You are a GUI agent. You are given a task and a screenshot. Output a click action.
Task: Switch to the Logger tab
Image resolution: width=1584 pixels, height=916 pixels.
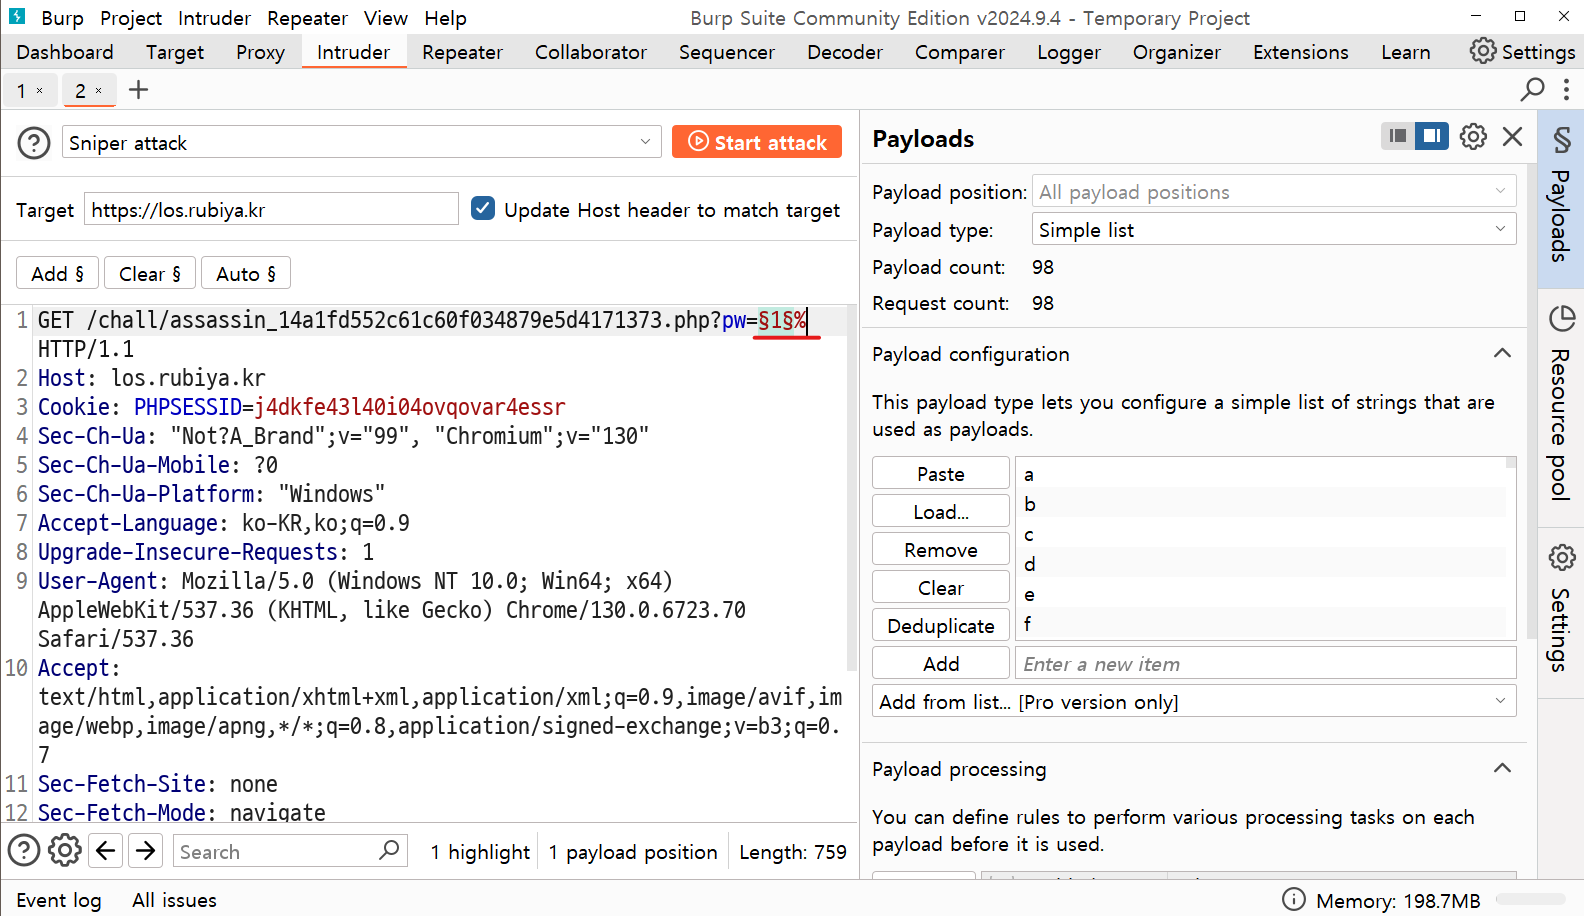pos(1069,52)
